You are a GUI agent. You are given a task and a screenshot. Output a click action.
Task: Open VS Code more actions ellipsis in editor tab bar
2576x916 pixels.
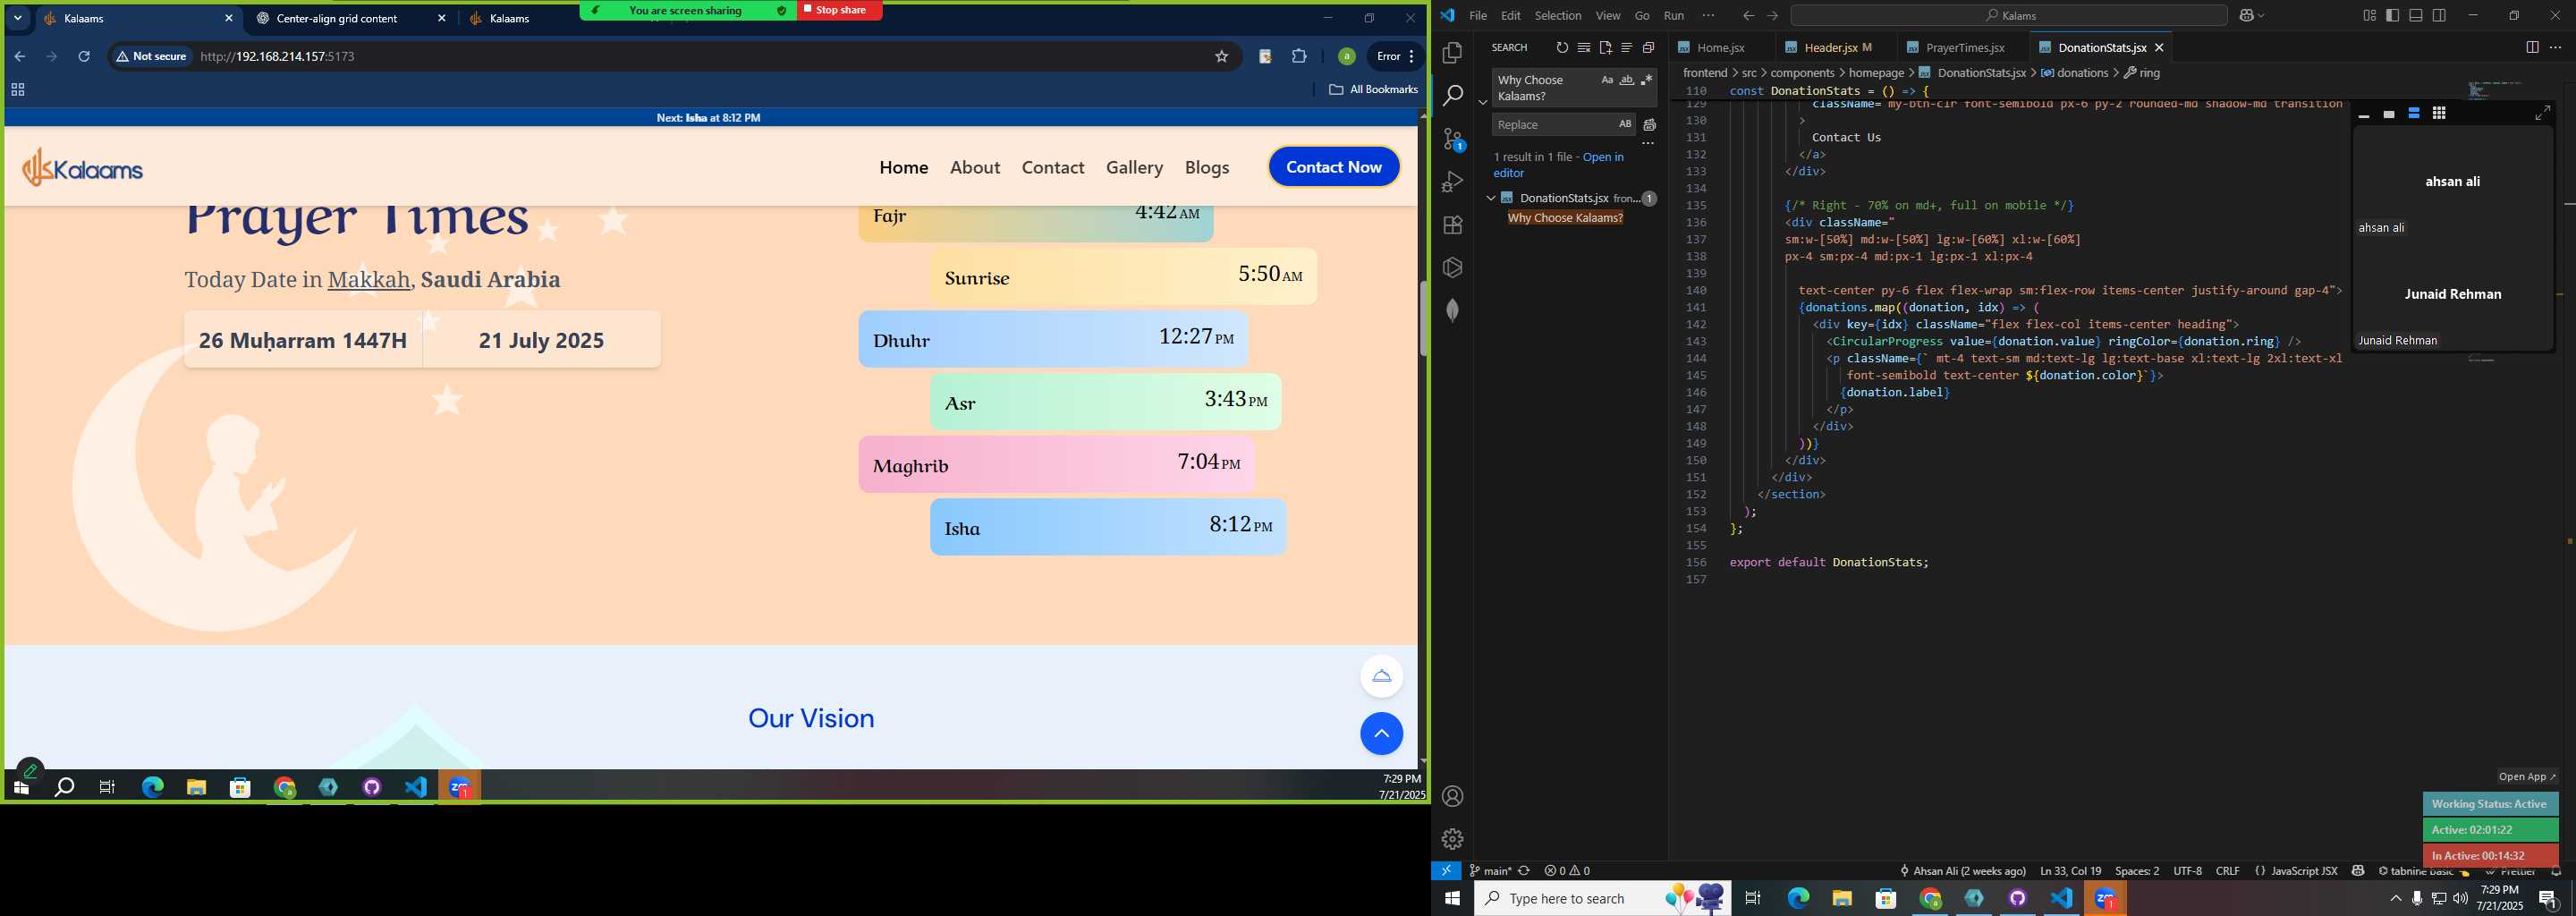tap(2556, 48)
